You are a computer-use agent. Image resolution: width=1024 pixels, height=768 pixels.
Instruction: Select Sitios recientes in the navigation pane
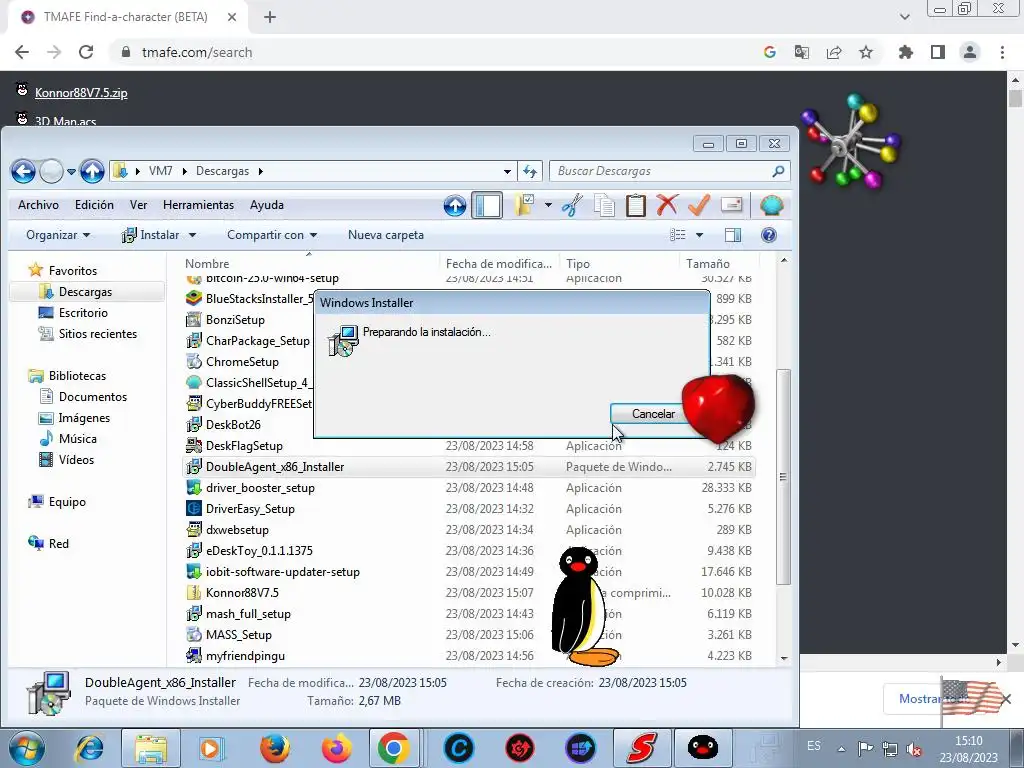[98, 334]
